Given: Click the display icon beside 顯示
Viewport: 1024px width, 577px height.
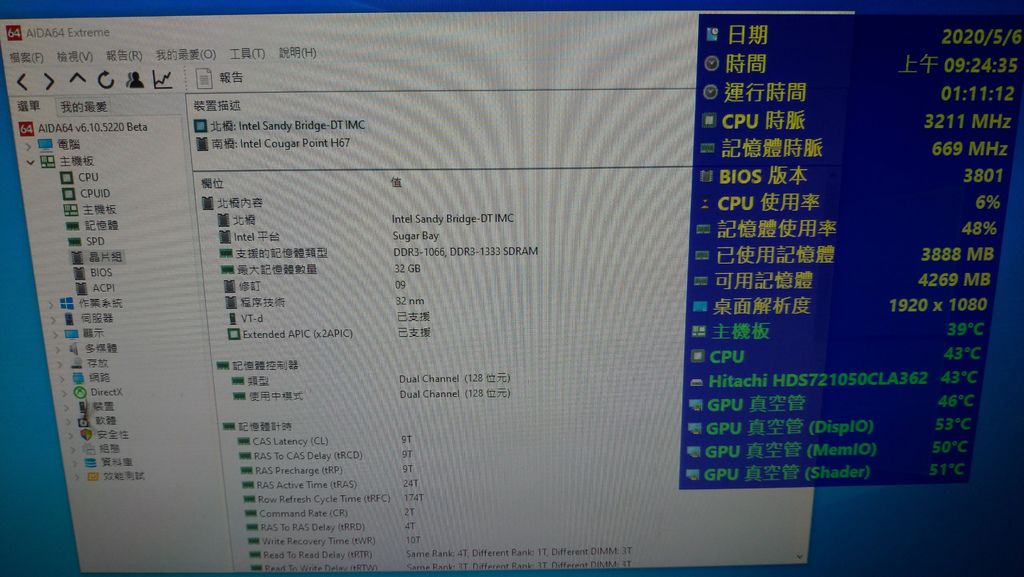Looking at the screenshot, I should click(71, 334).
